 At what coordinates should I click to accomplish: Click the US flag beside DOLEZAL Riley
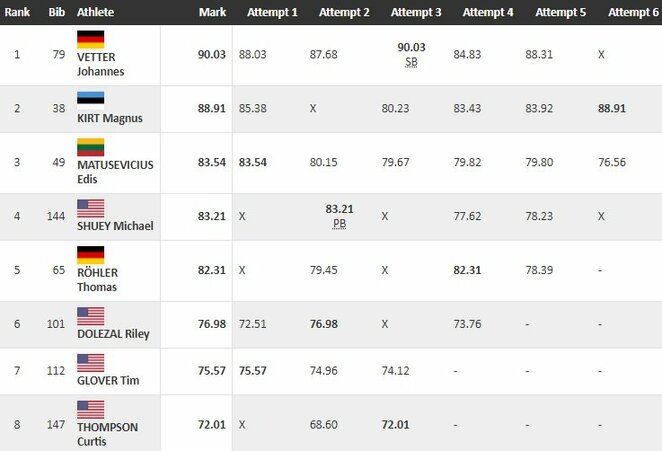[90, 316]
